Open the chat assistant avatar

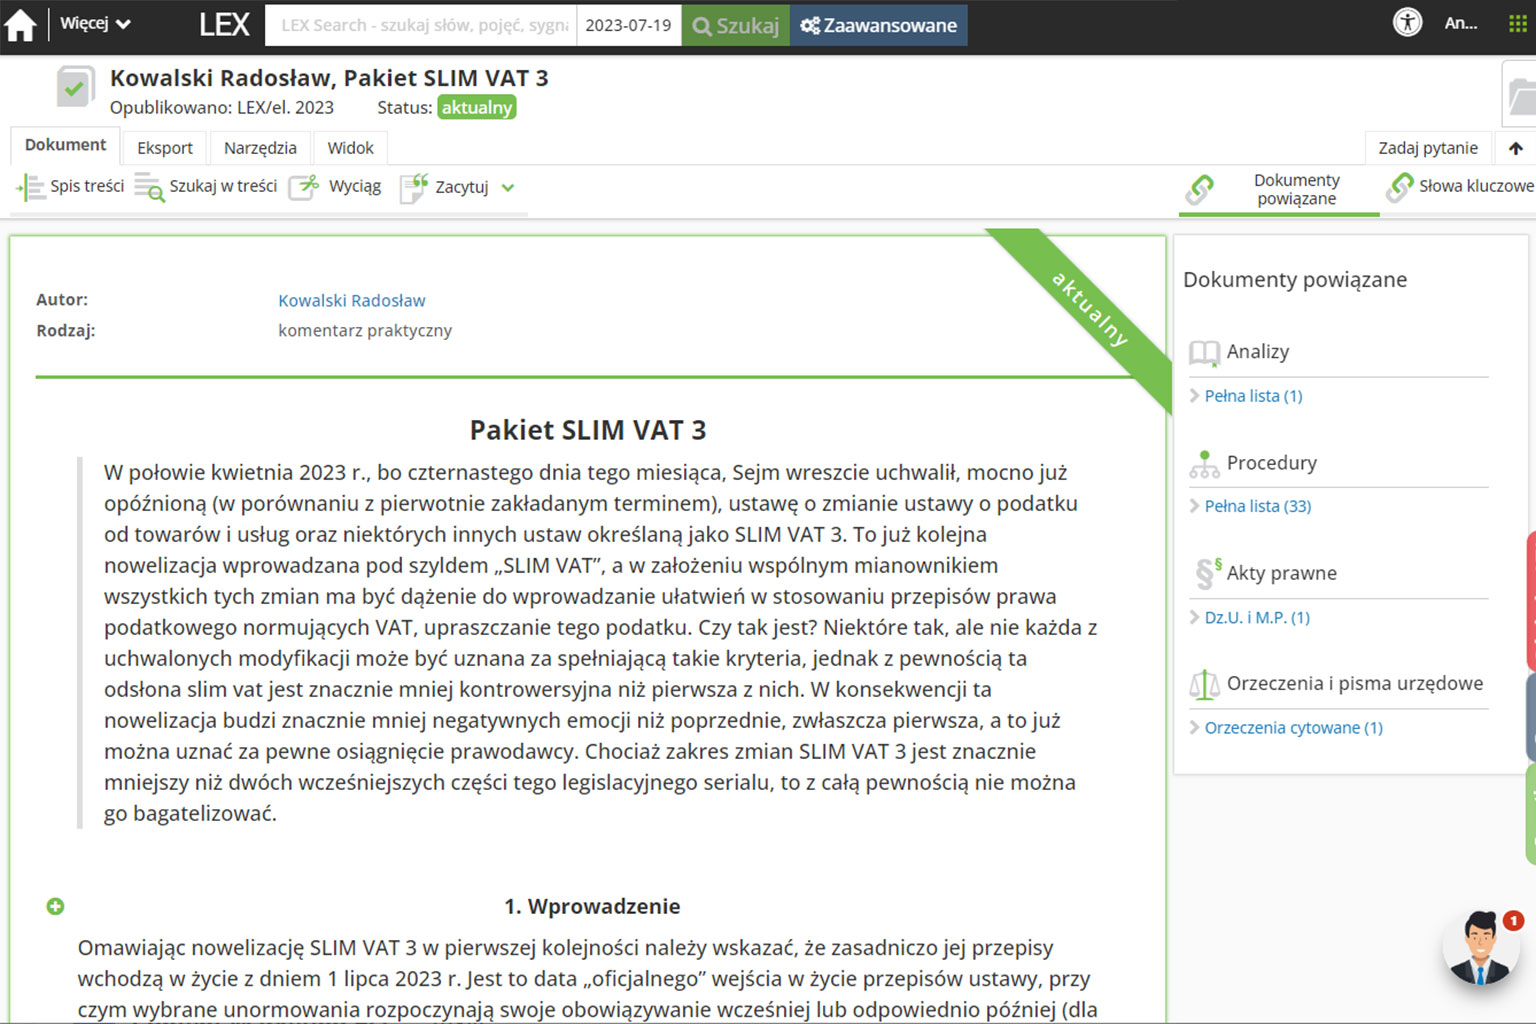1481,947
